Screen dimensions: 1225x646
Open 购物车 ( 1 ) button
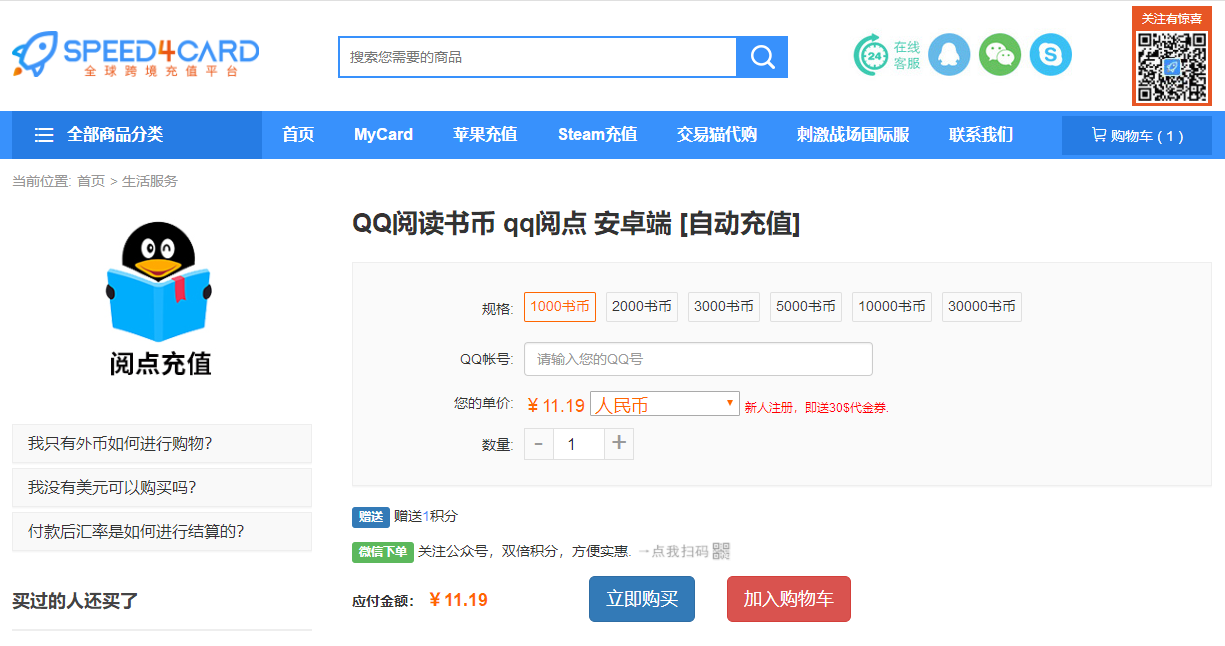1137,136
